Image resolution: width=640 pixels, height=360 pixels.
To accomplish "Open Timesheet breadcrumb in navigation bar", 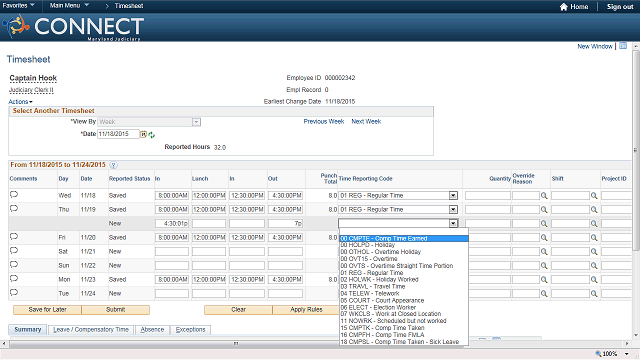I will click(x=129, y=6).
